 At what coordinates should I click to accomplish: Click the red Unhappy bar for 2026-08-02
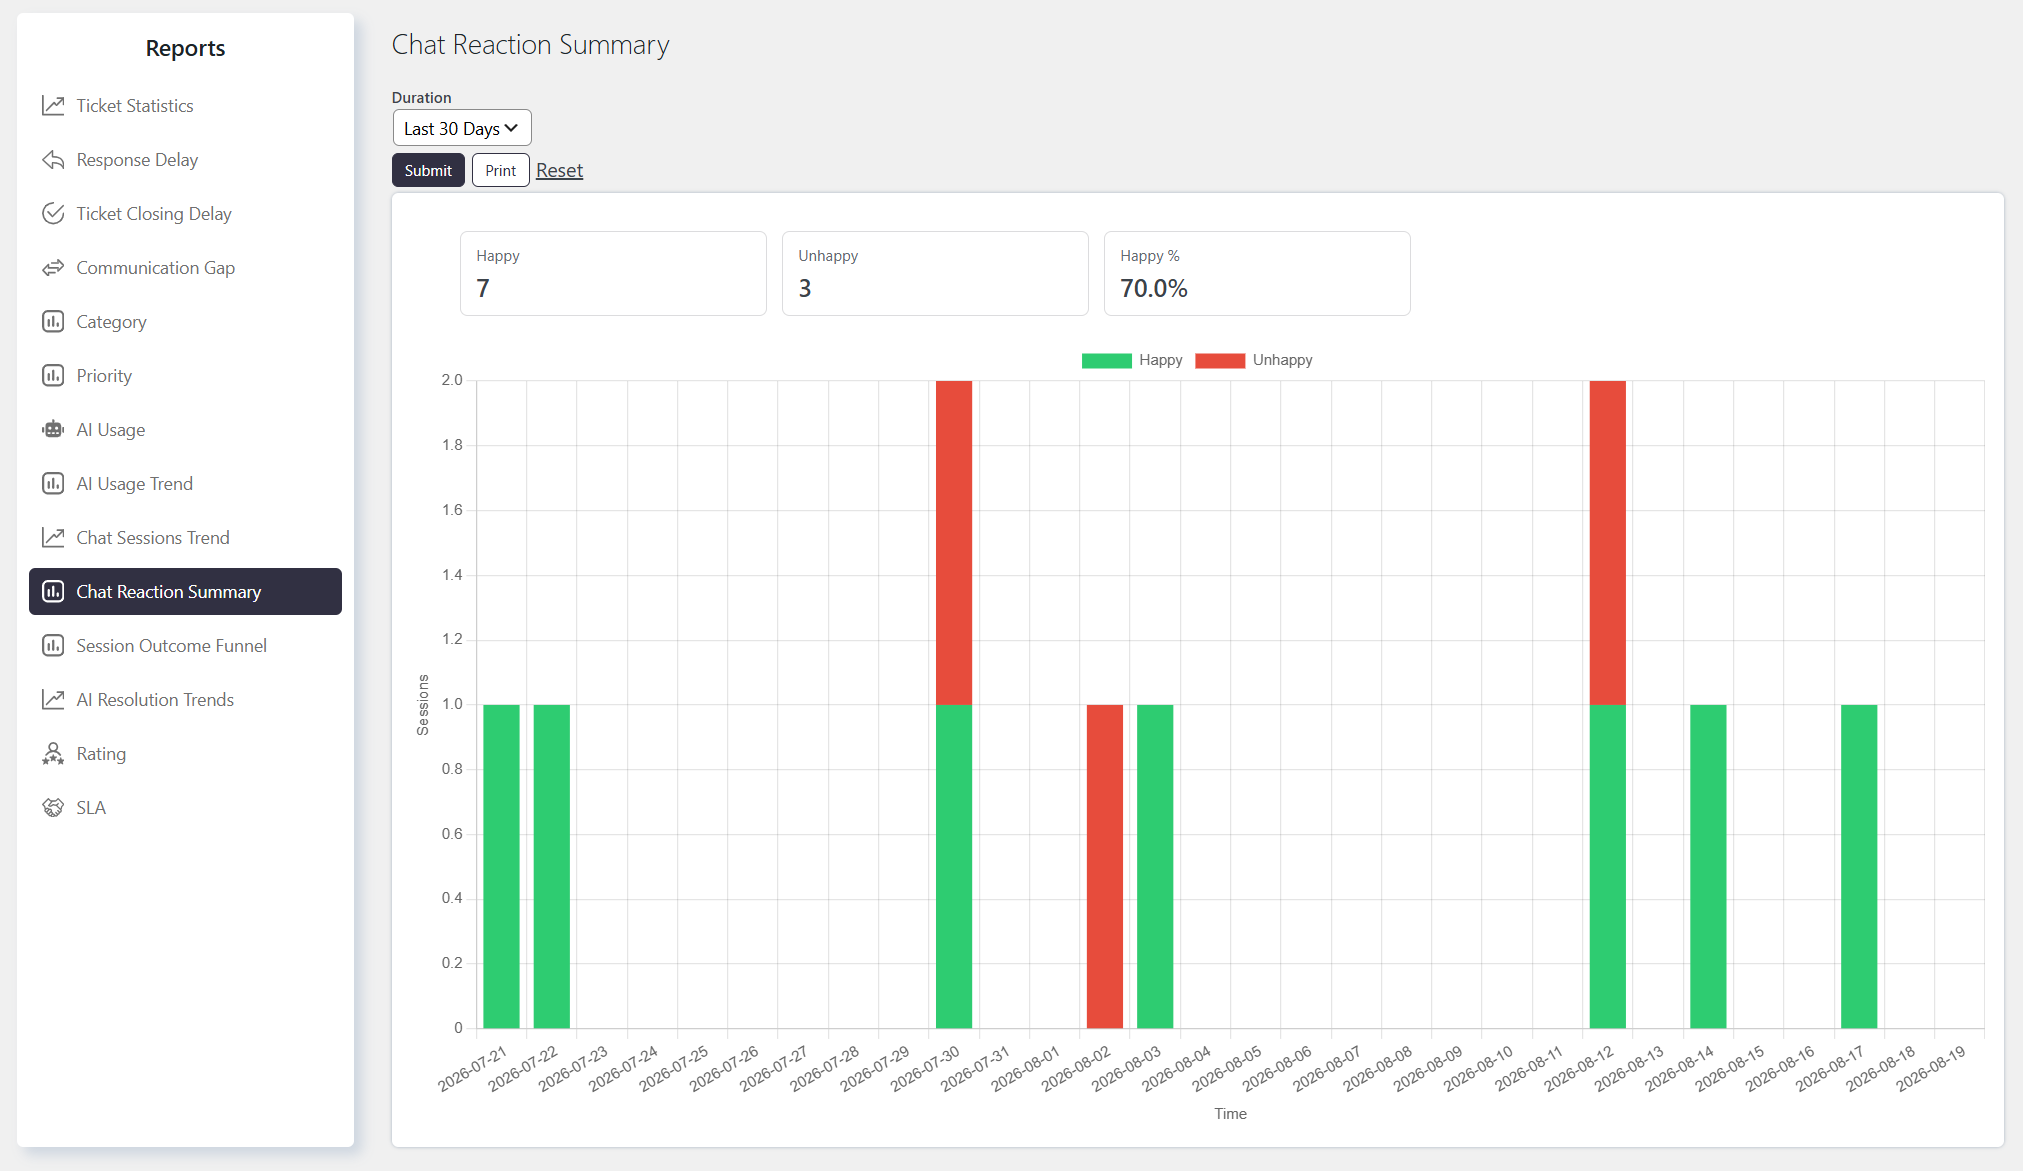[x=1104, y=866]
